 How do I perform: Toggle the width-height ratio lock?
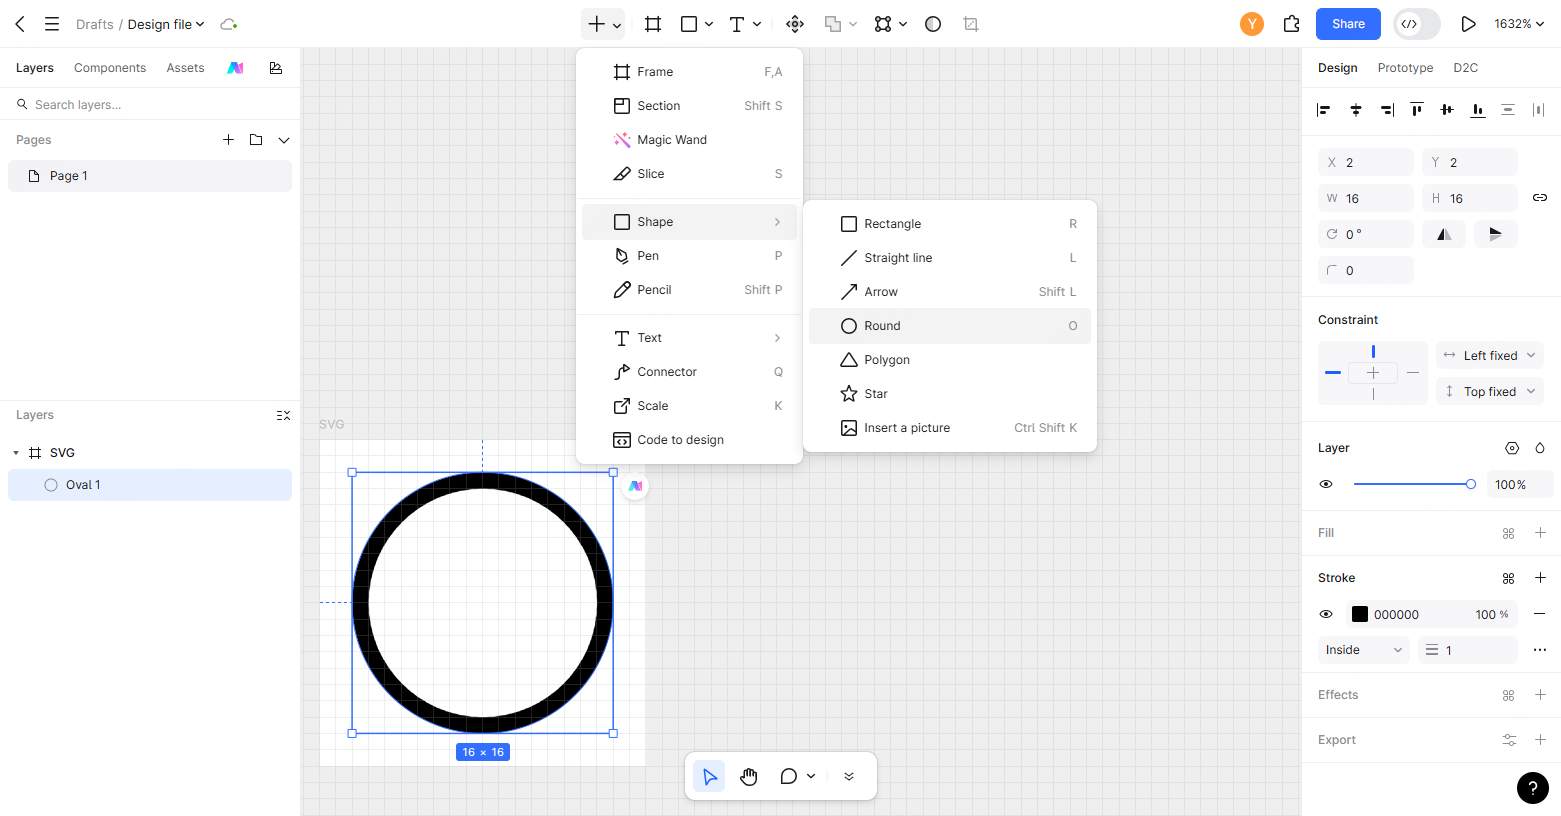coord(1540,198)
